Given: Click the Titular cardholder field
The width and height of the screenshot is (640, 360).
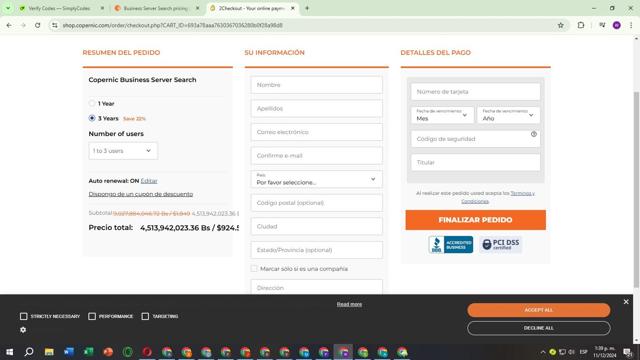Looking at the screenshot, I should [x=476, y=162].
